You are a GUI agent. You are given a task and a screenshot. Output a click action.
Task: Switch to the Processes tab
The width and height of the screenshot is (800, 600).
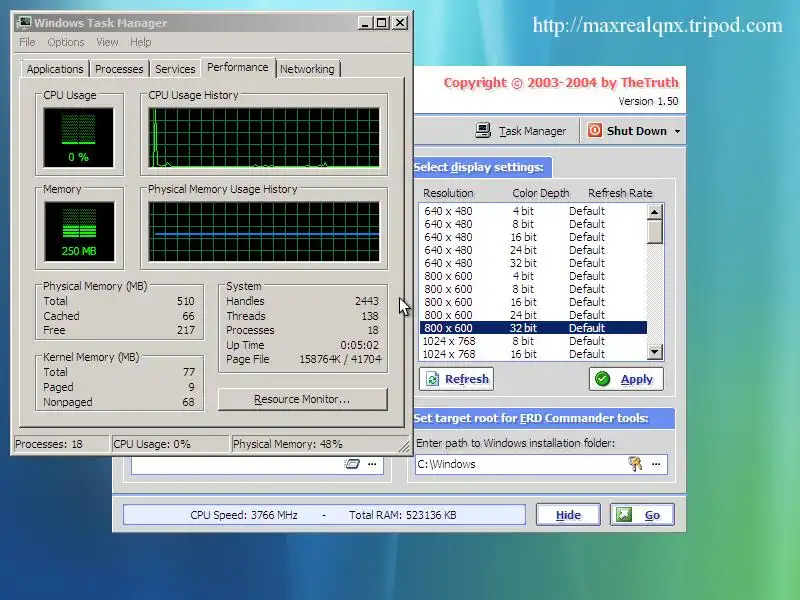(119, 69)
